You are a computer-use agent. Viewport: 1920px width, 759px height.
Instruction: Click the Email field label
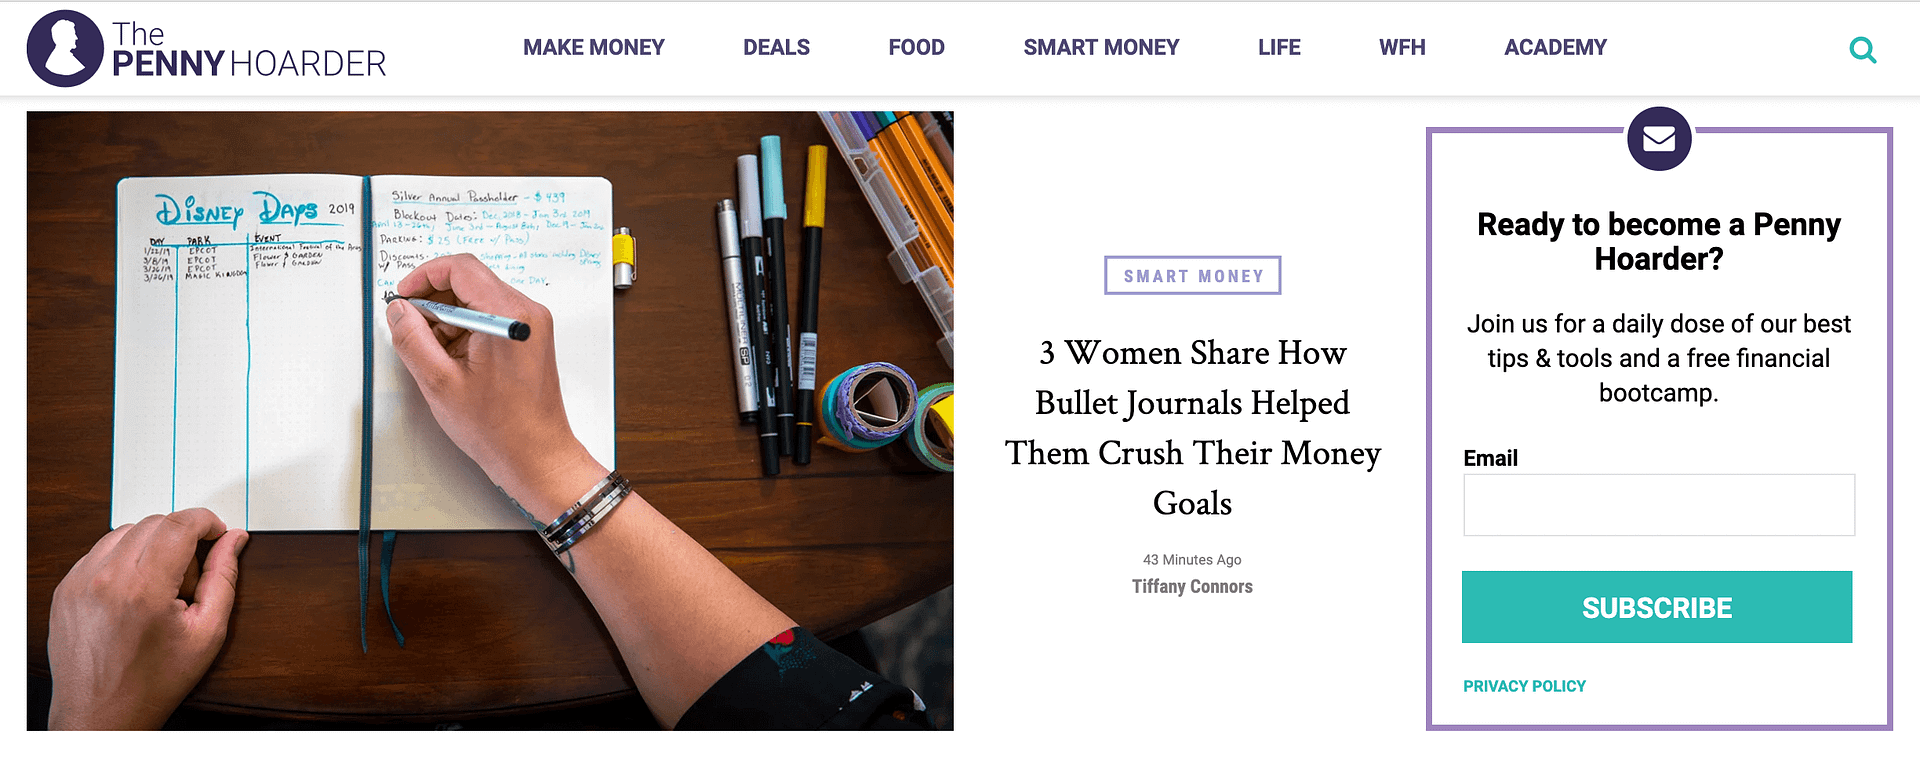[x=1490, y=458]
